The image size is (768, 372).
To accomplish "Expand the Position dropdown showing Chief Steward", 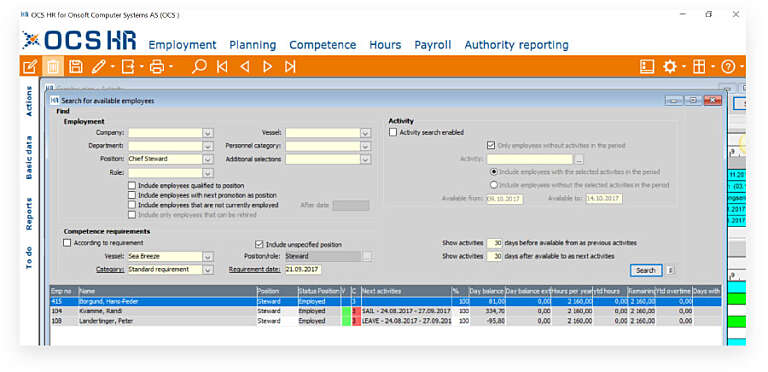I will [x=208, y=159].
